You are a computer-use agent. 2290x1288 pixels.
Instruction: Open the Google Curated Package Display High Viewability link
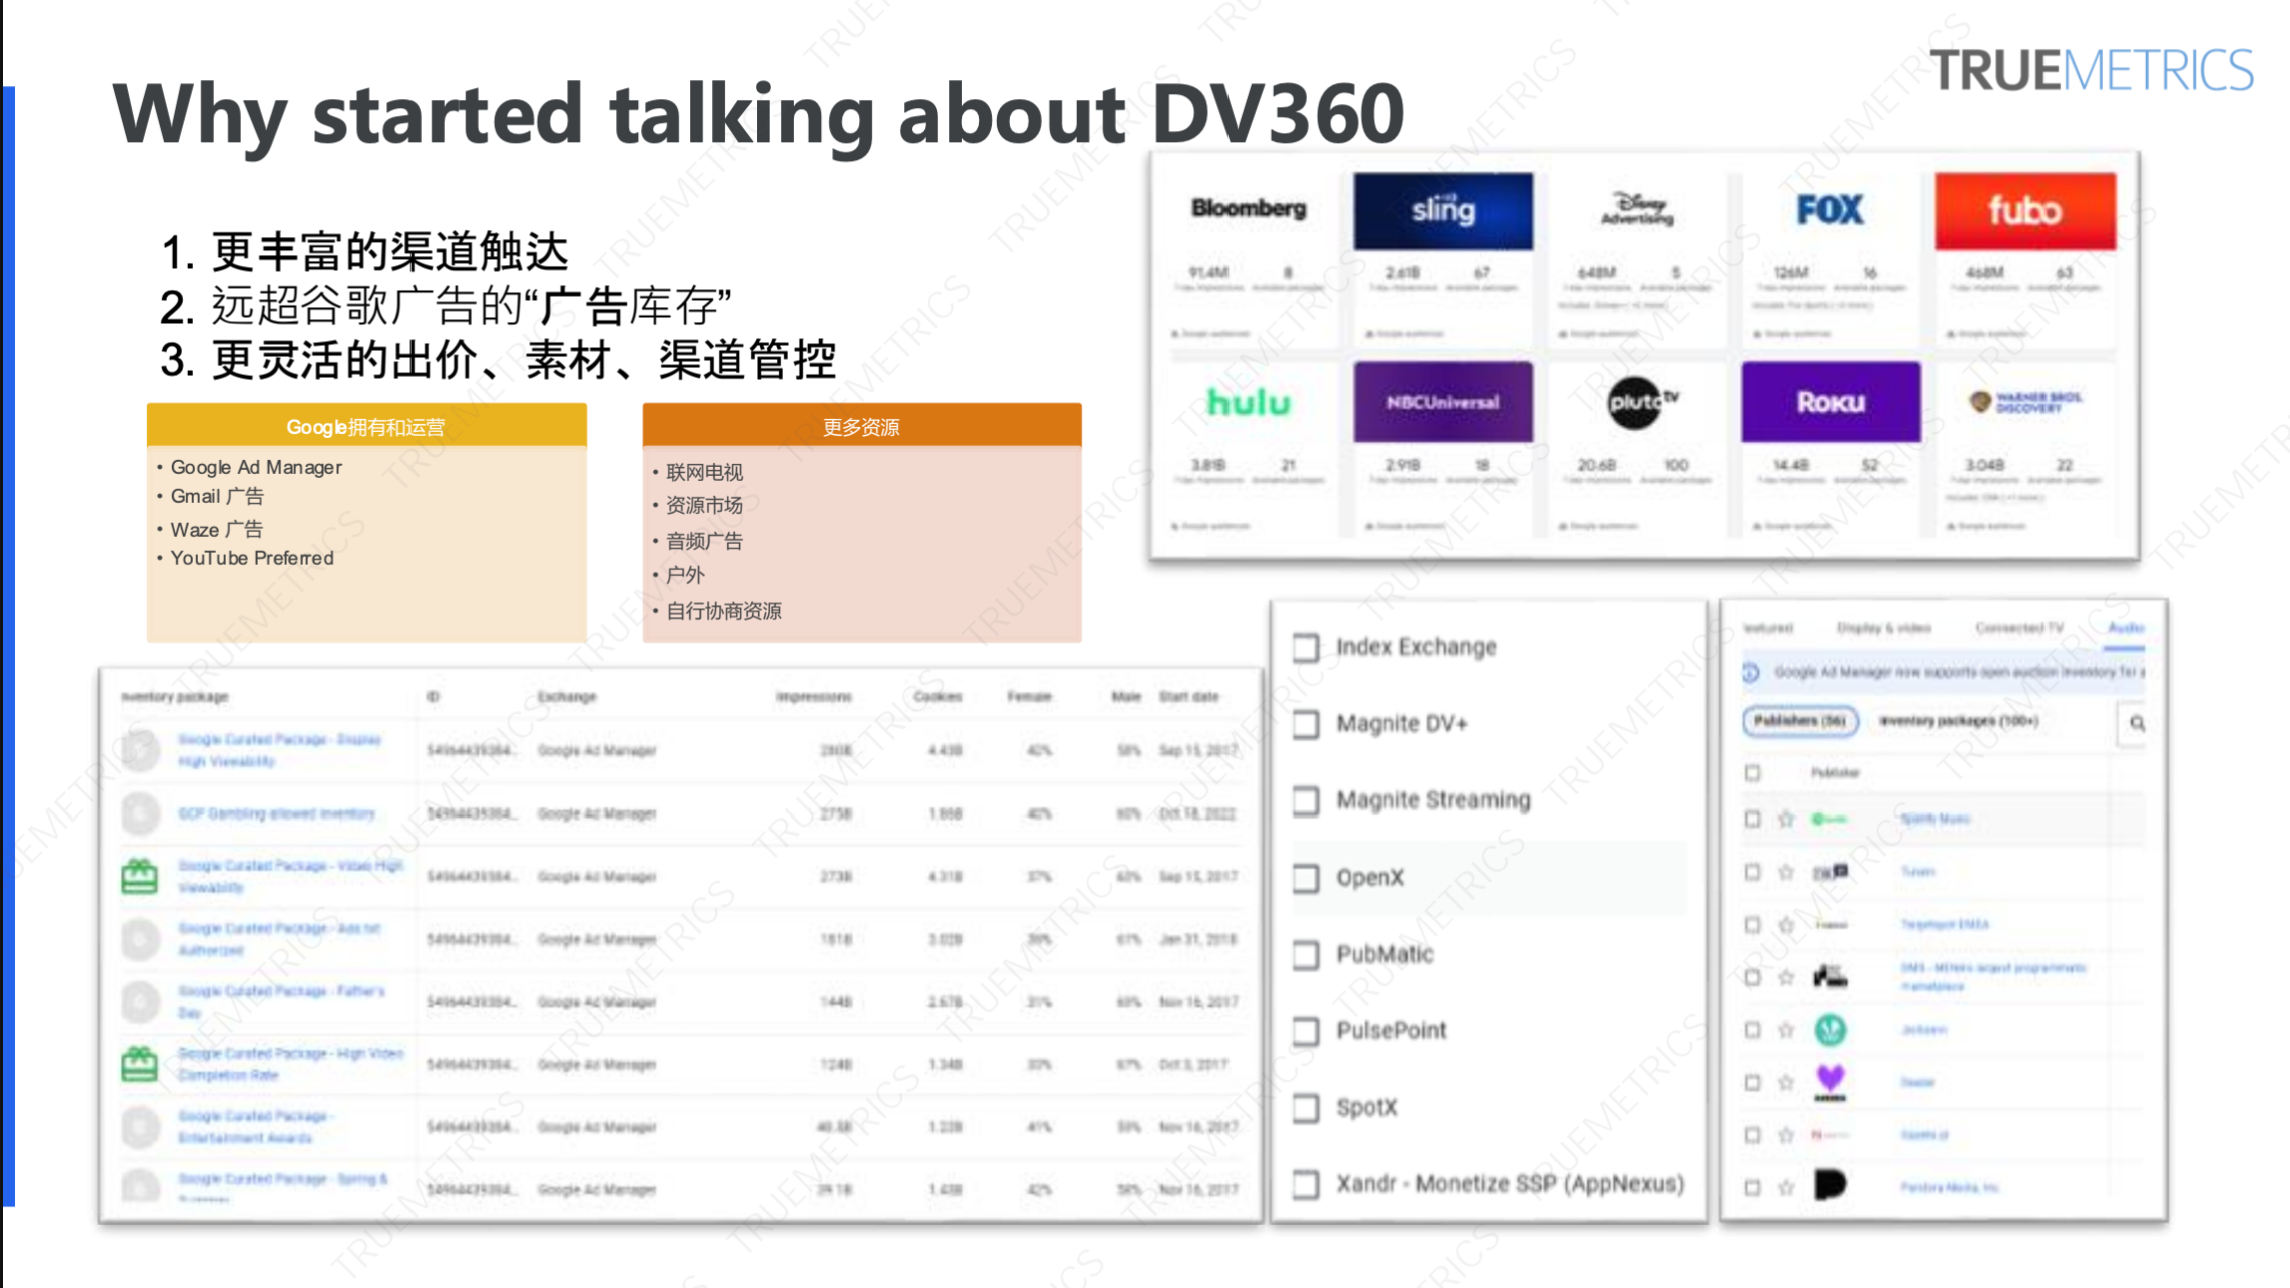point(280,749)
